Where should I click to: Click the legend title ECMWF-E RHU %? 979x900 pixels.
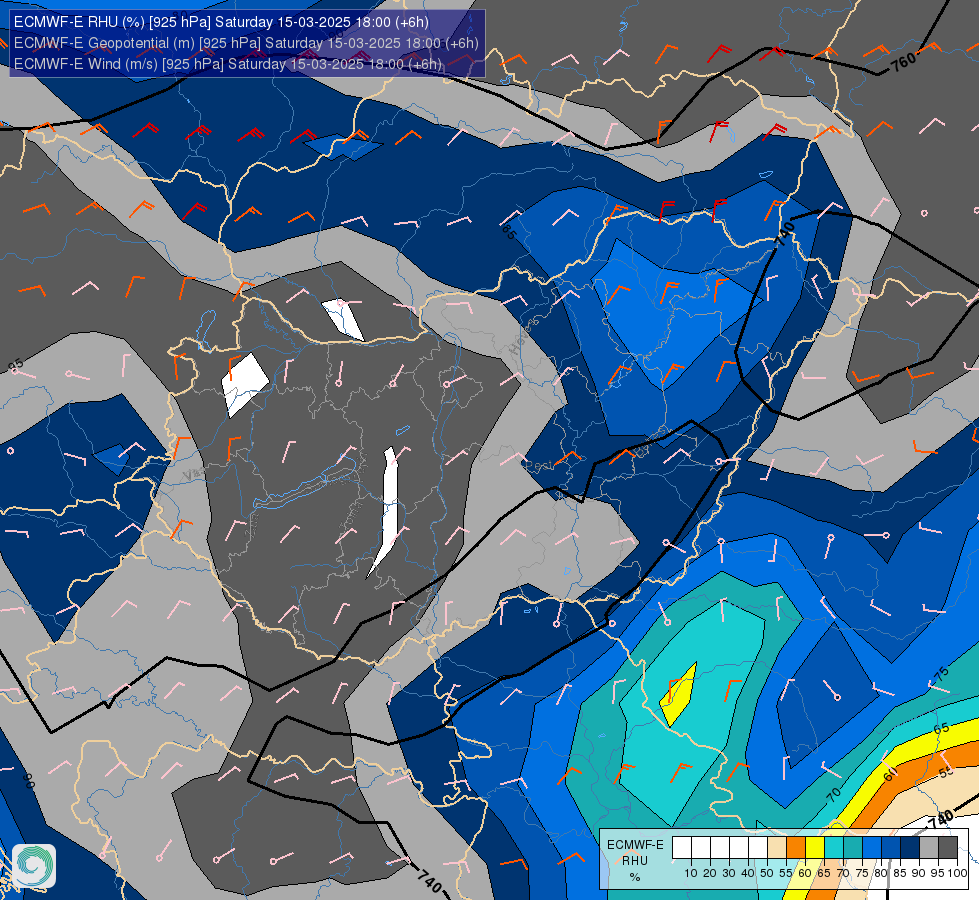click(635, 860)
